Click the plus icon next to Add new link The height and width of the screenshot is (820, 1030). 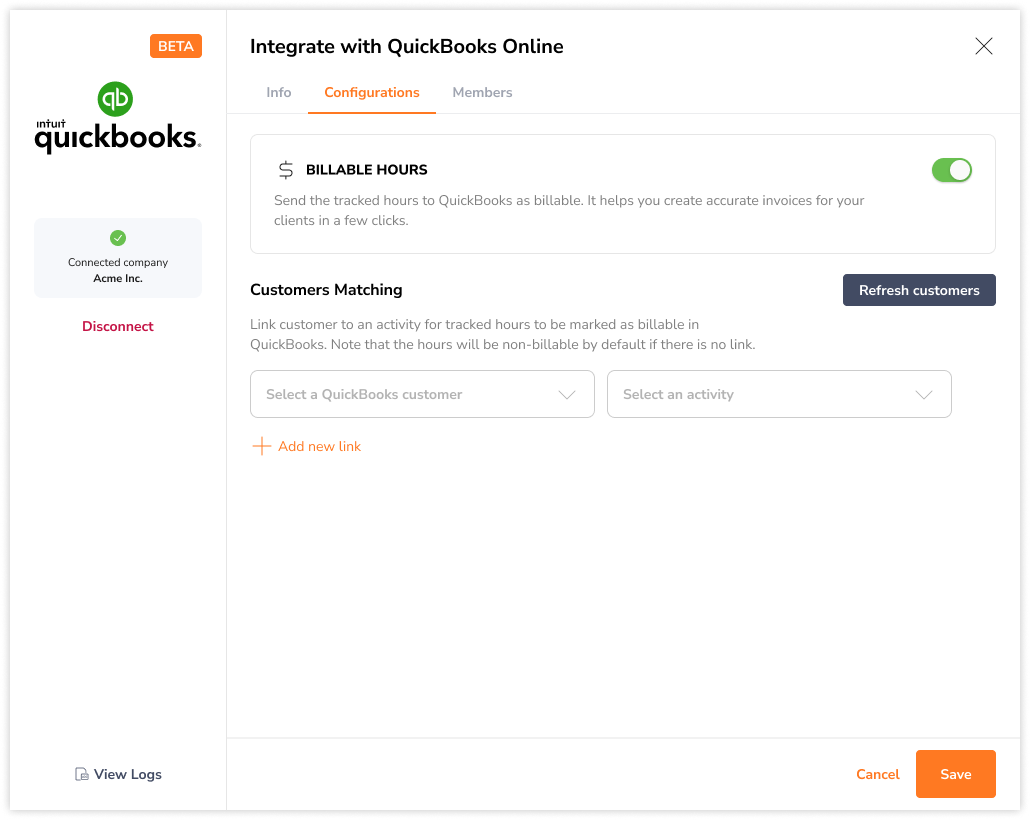coord(260,446)
